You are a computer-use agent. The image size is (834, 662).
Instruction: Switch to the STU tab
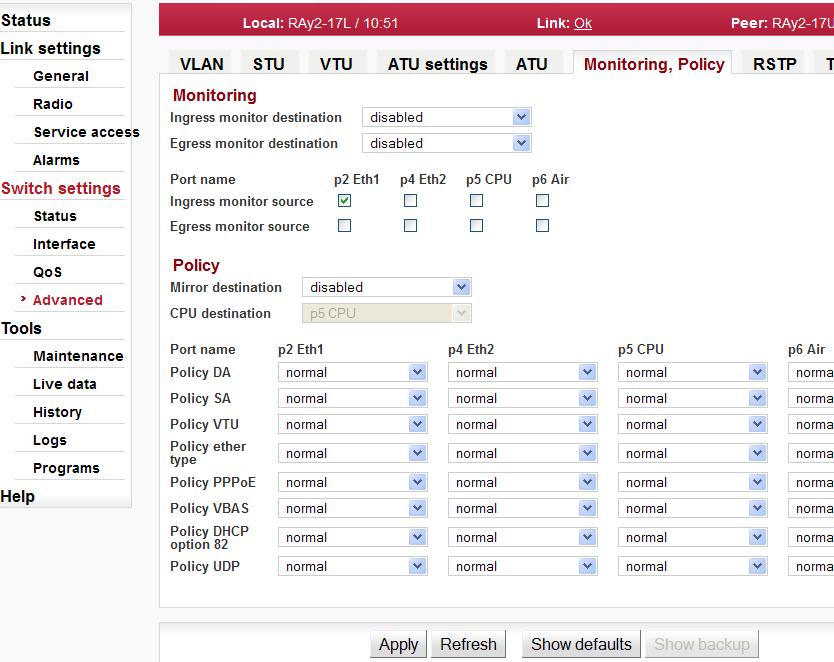[x=269, y=64]
